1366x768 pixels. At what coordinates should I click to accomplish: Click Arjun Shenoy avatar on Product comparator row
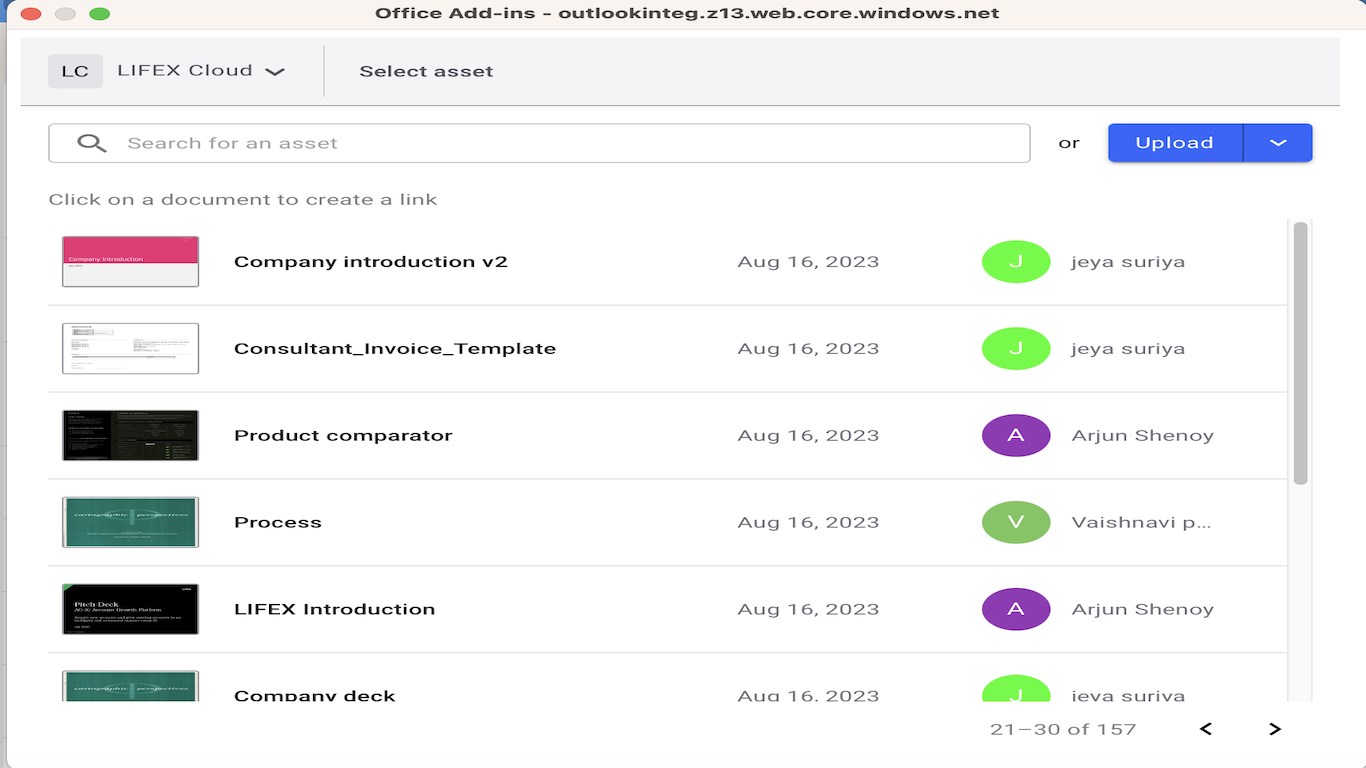pyautogui.click(x=1016, y=436)
